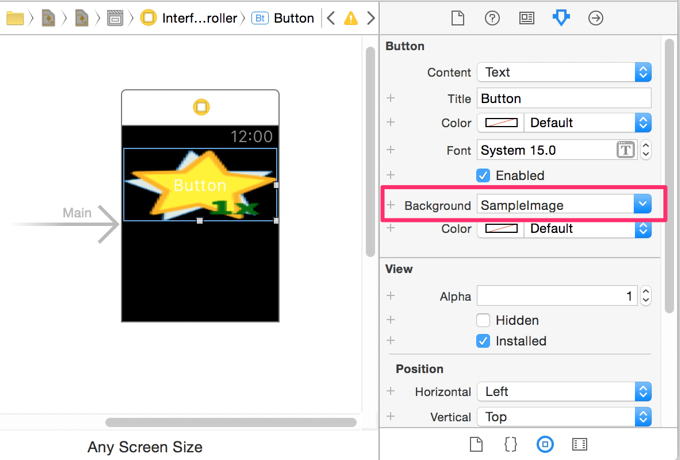
Task: Go to previous issue arrow
Action: click(x=331, y=18)
